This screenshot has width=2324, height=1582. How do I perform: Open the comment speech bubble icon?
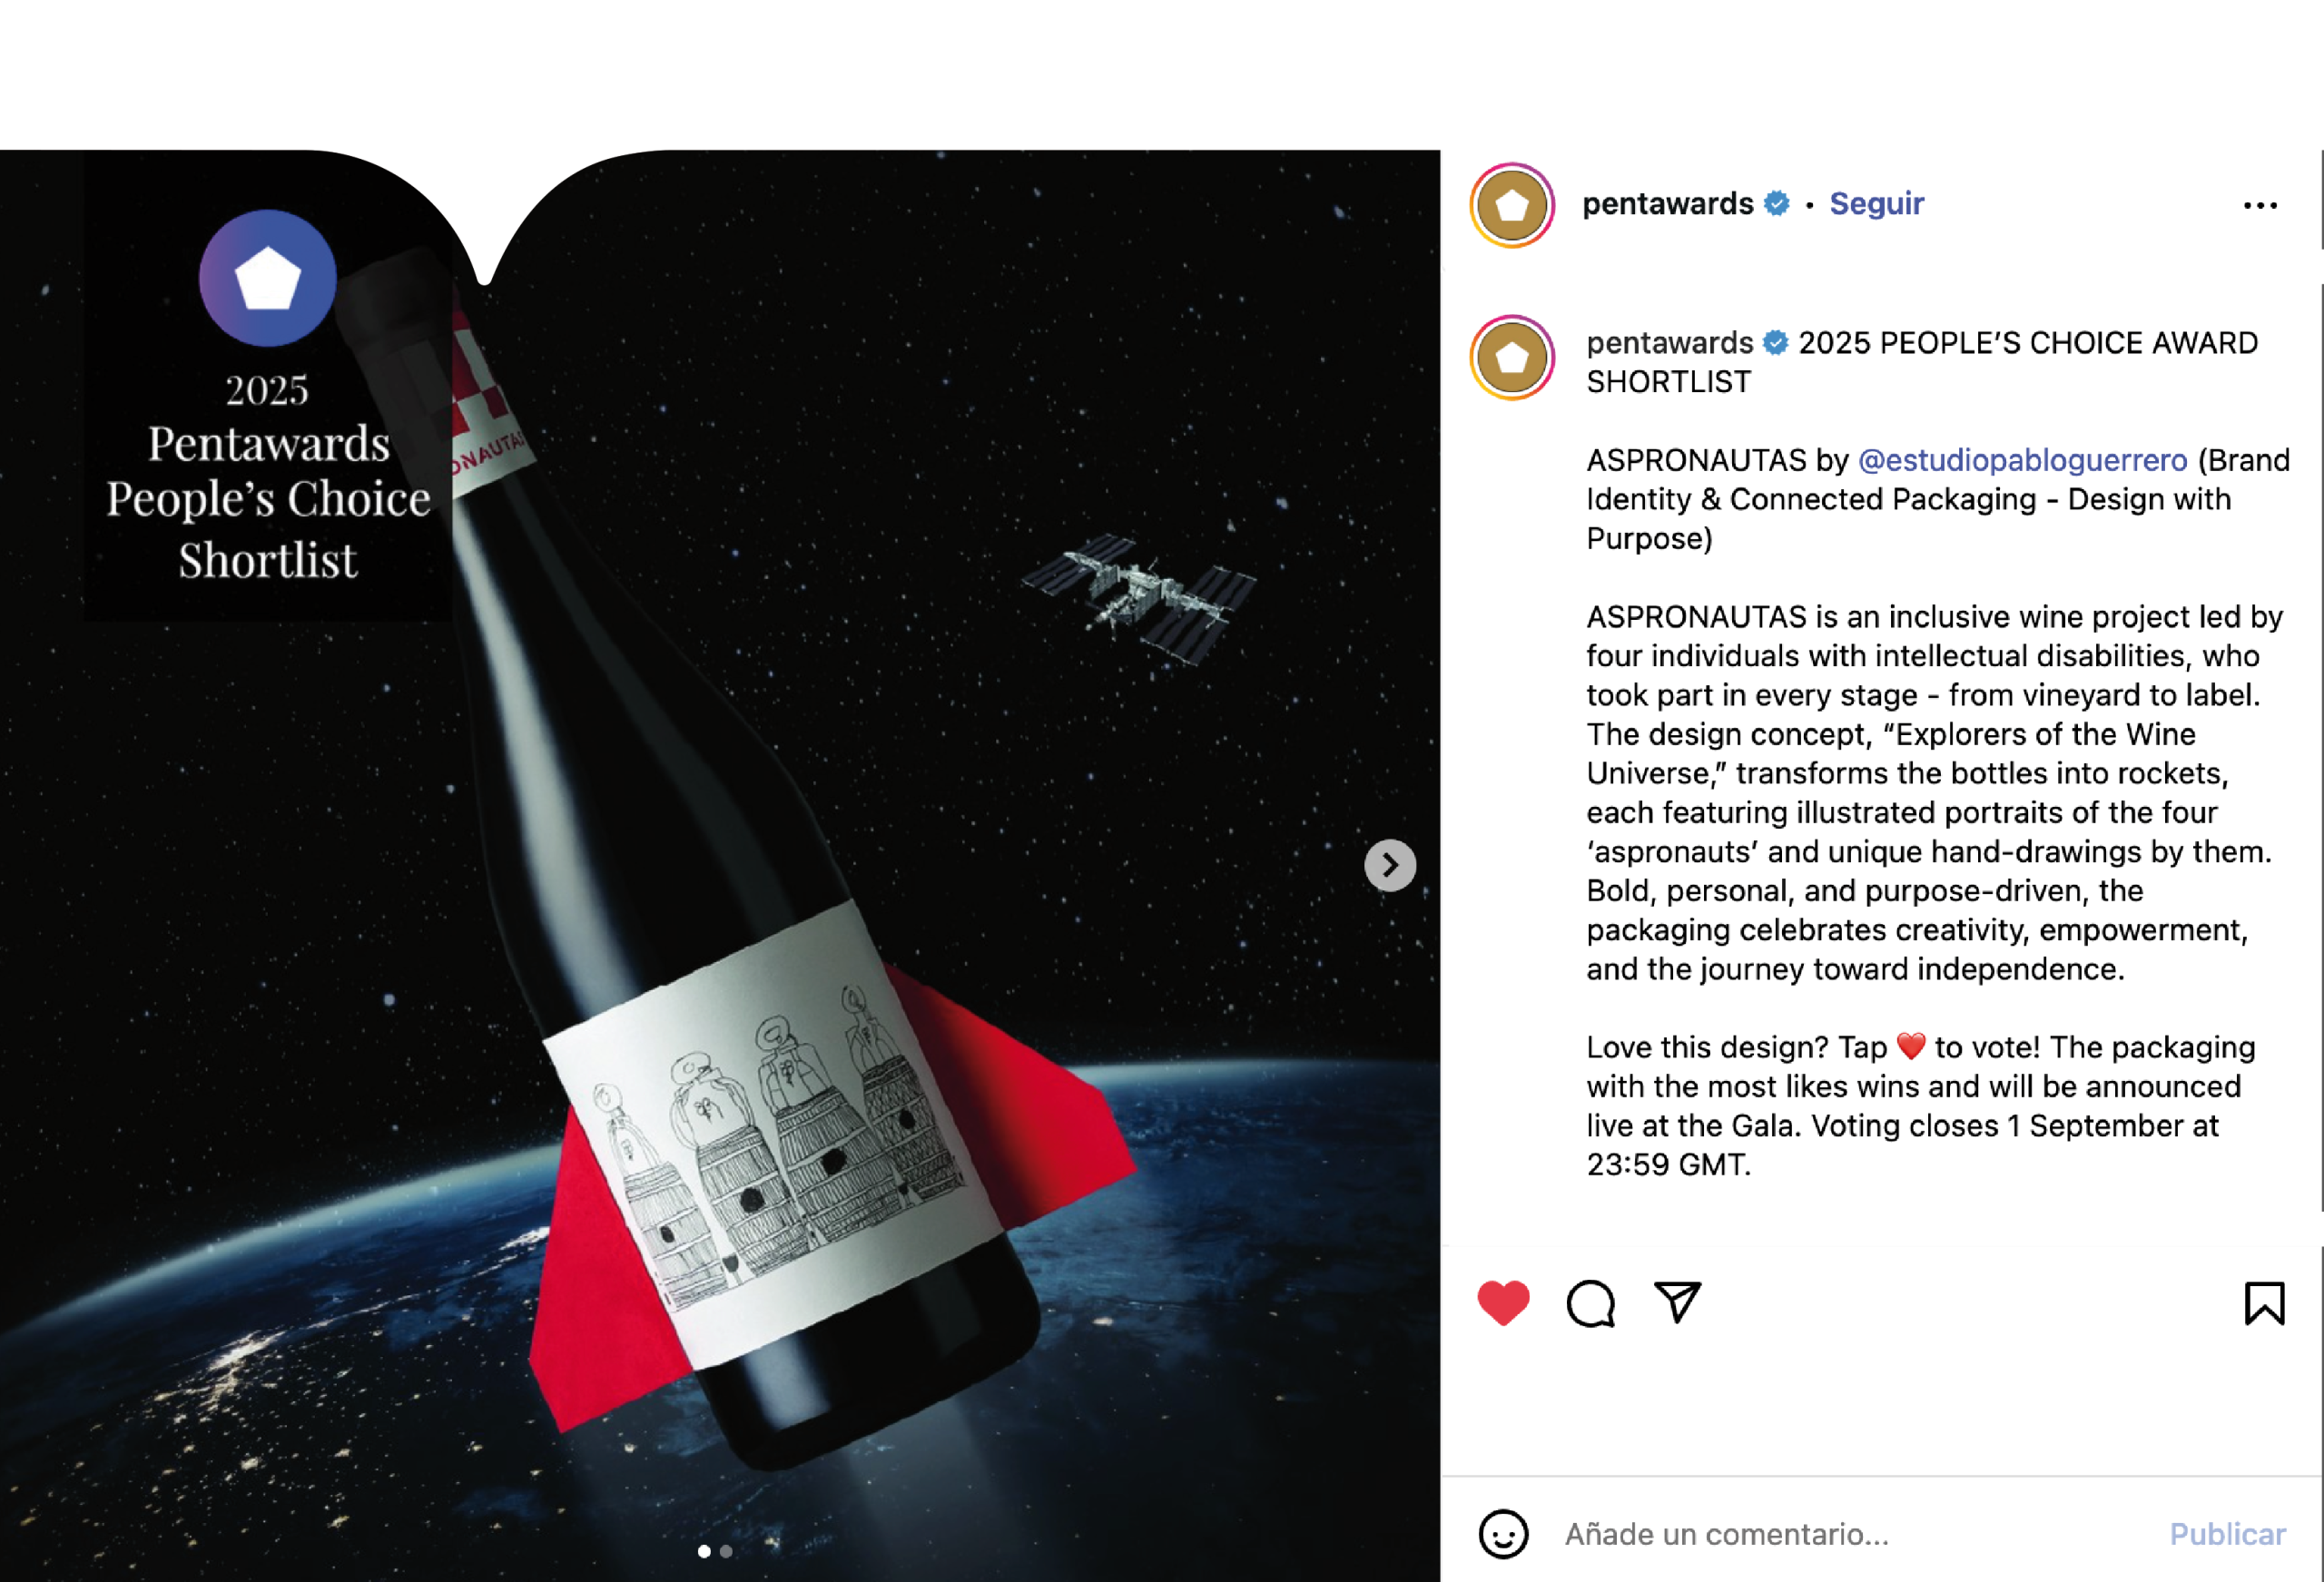click(x=1590, y=1303)
